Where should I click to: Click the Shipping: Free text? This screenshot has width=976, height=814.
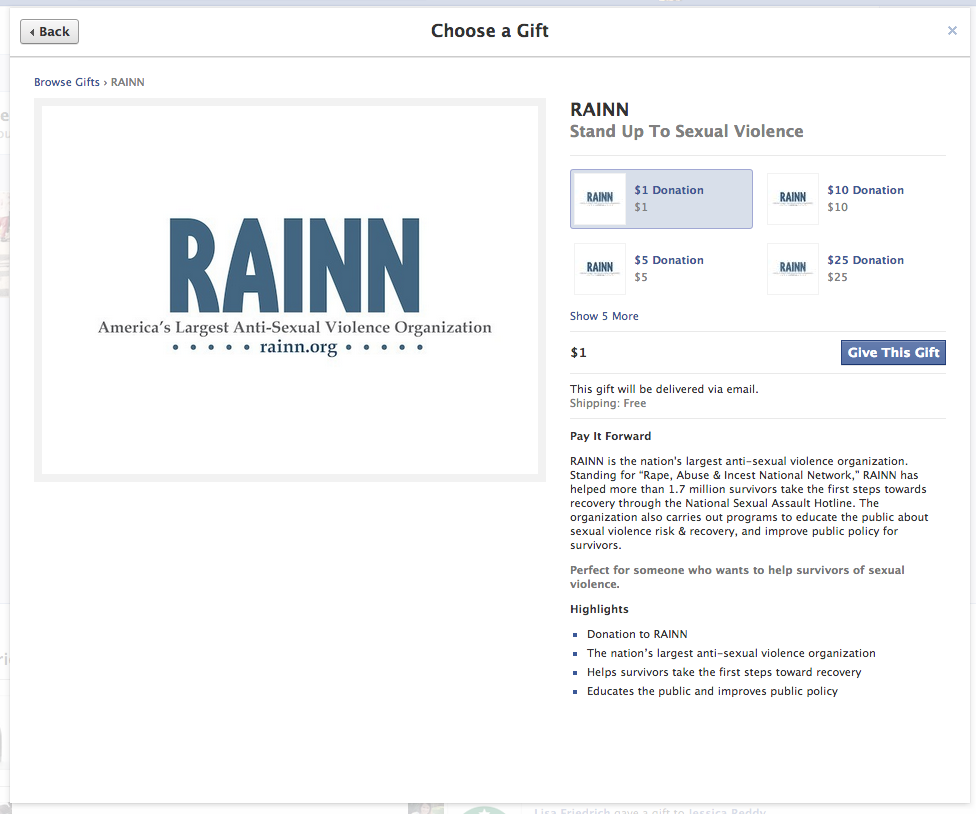click(x=608, y=403)
